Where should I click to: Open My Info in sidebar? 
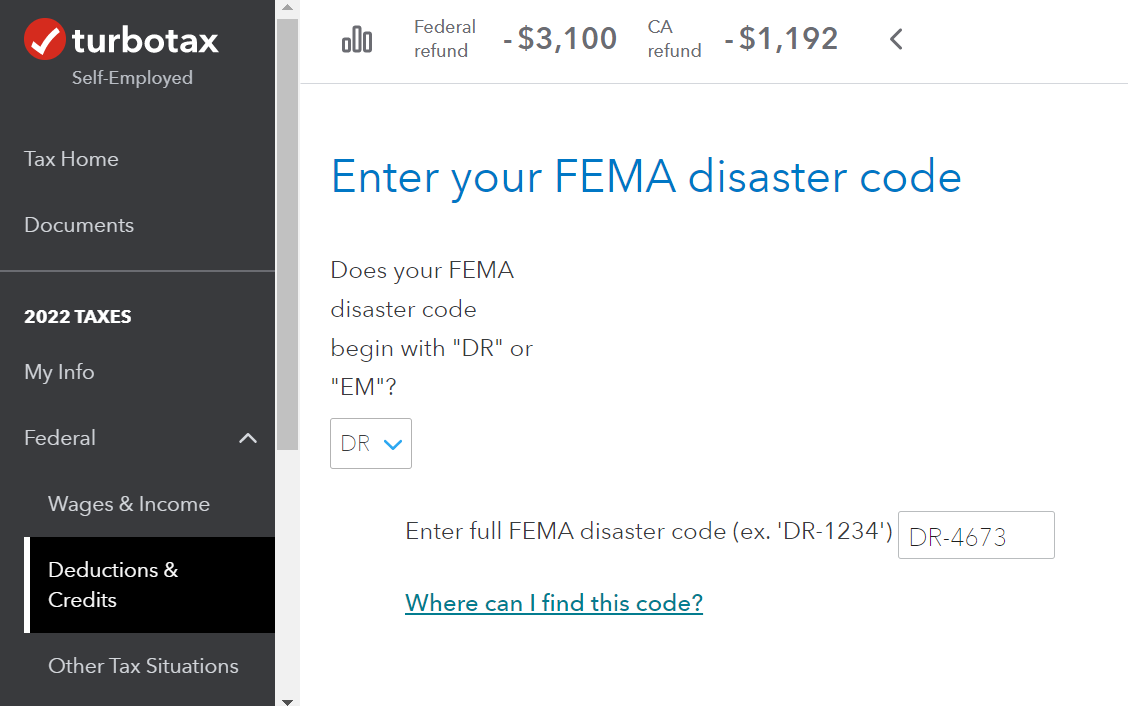pos(59,372)
